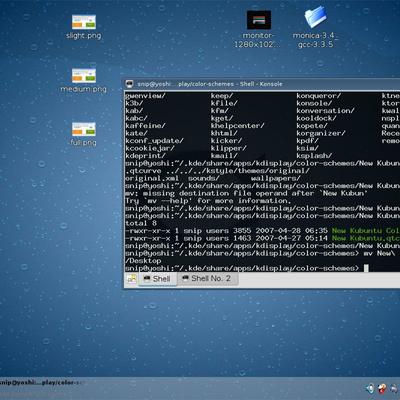Viewport: 400px width, 400px height.
Task: Click the file row sized 3855
Action: [x=262, y=231]
